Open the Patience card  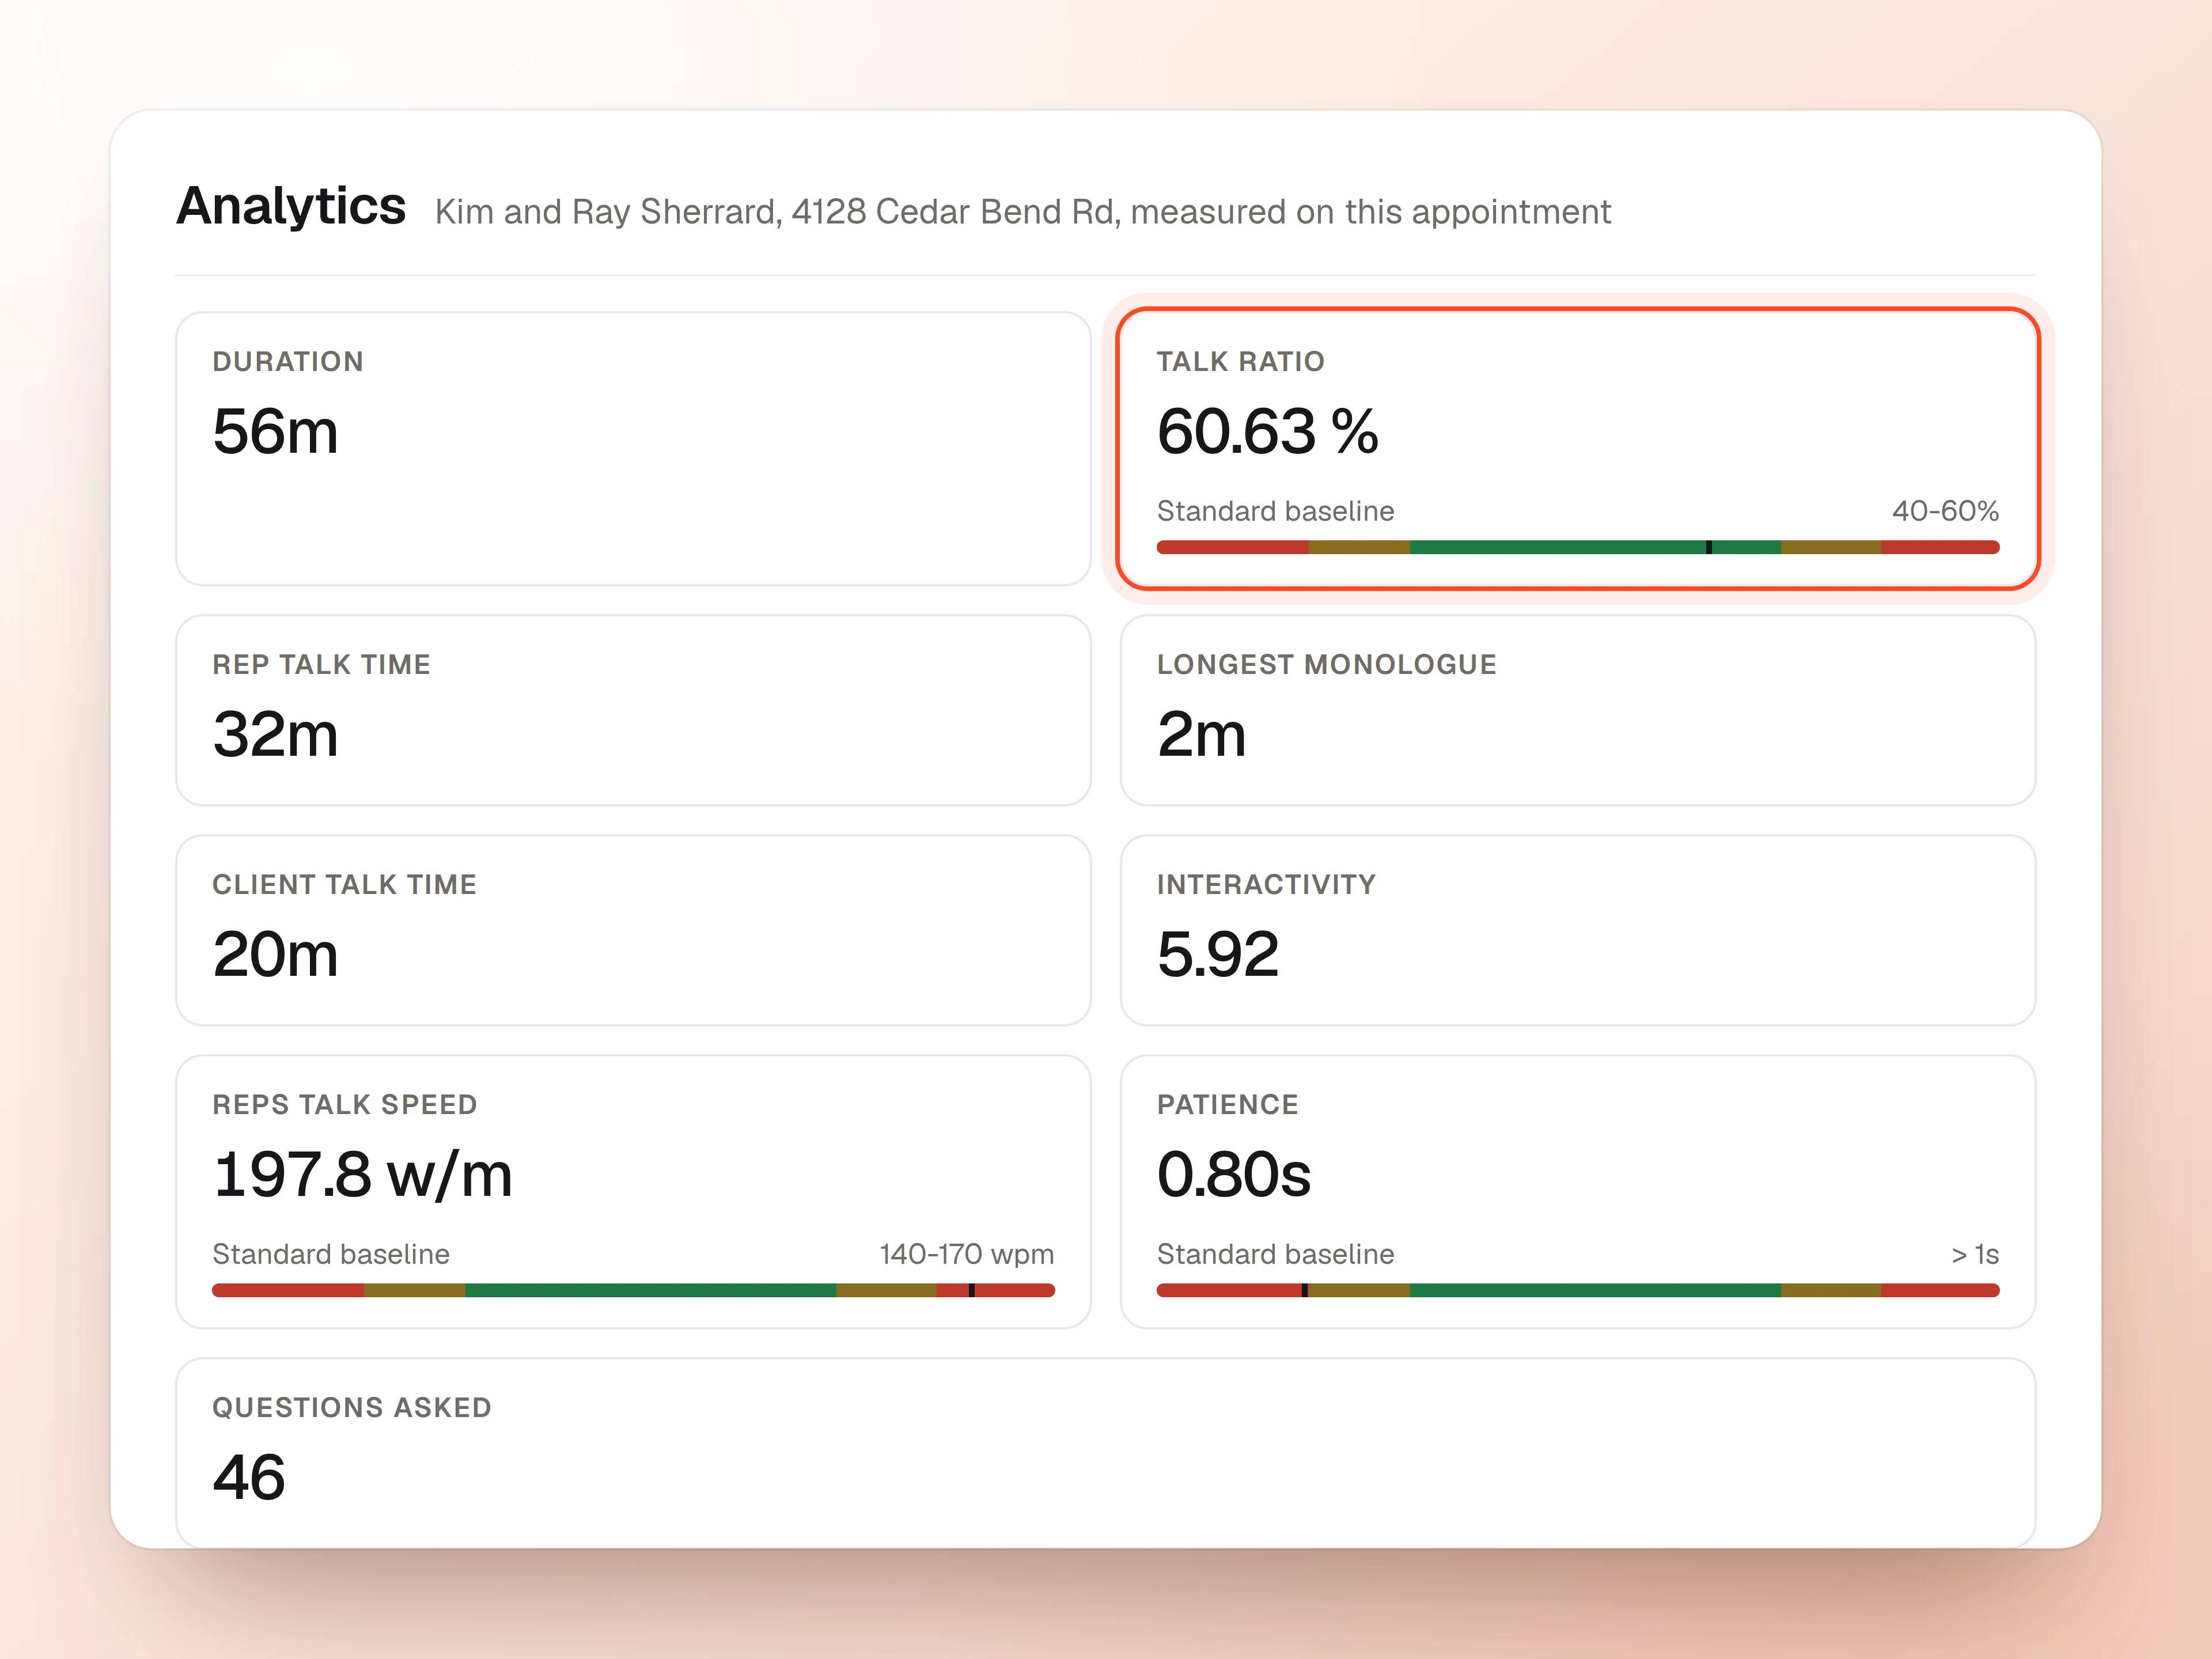coord(1578,1191)
